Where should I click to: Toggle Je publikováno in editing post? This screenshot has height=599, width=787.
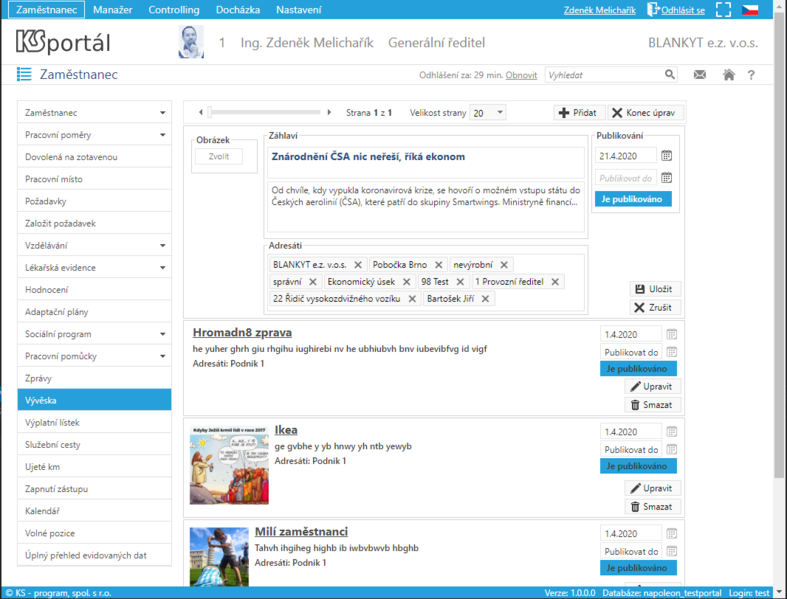pyautogui.click(x=633, y=199)
